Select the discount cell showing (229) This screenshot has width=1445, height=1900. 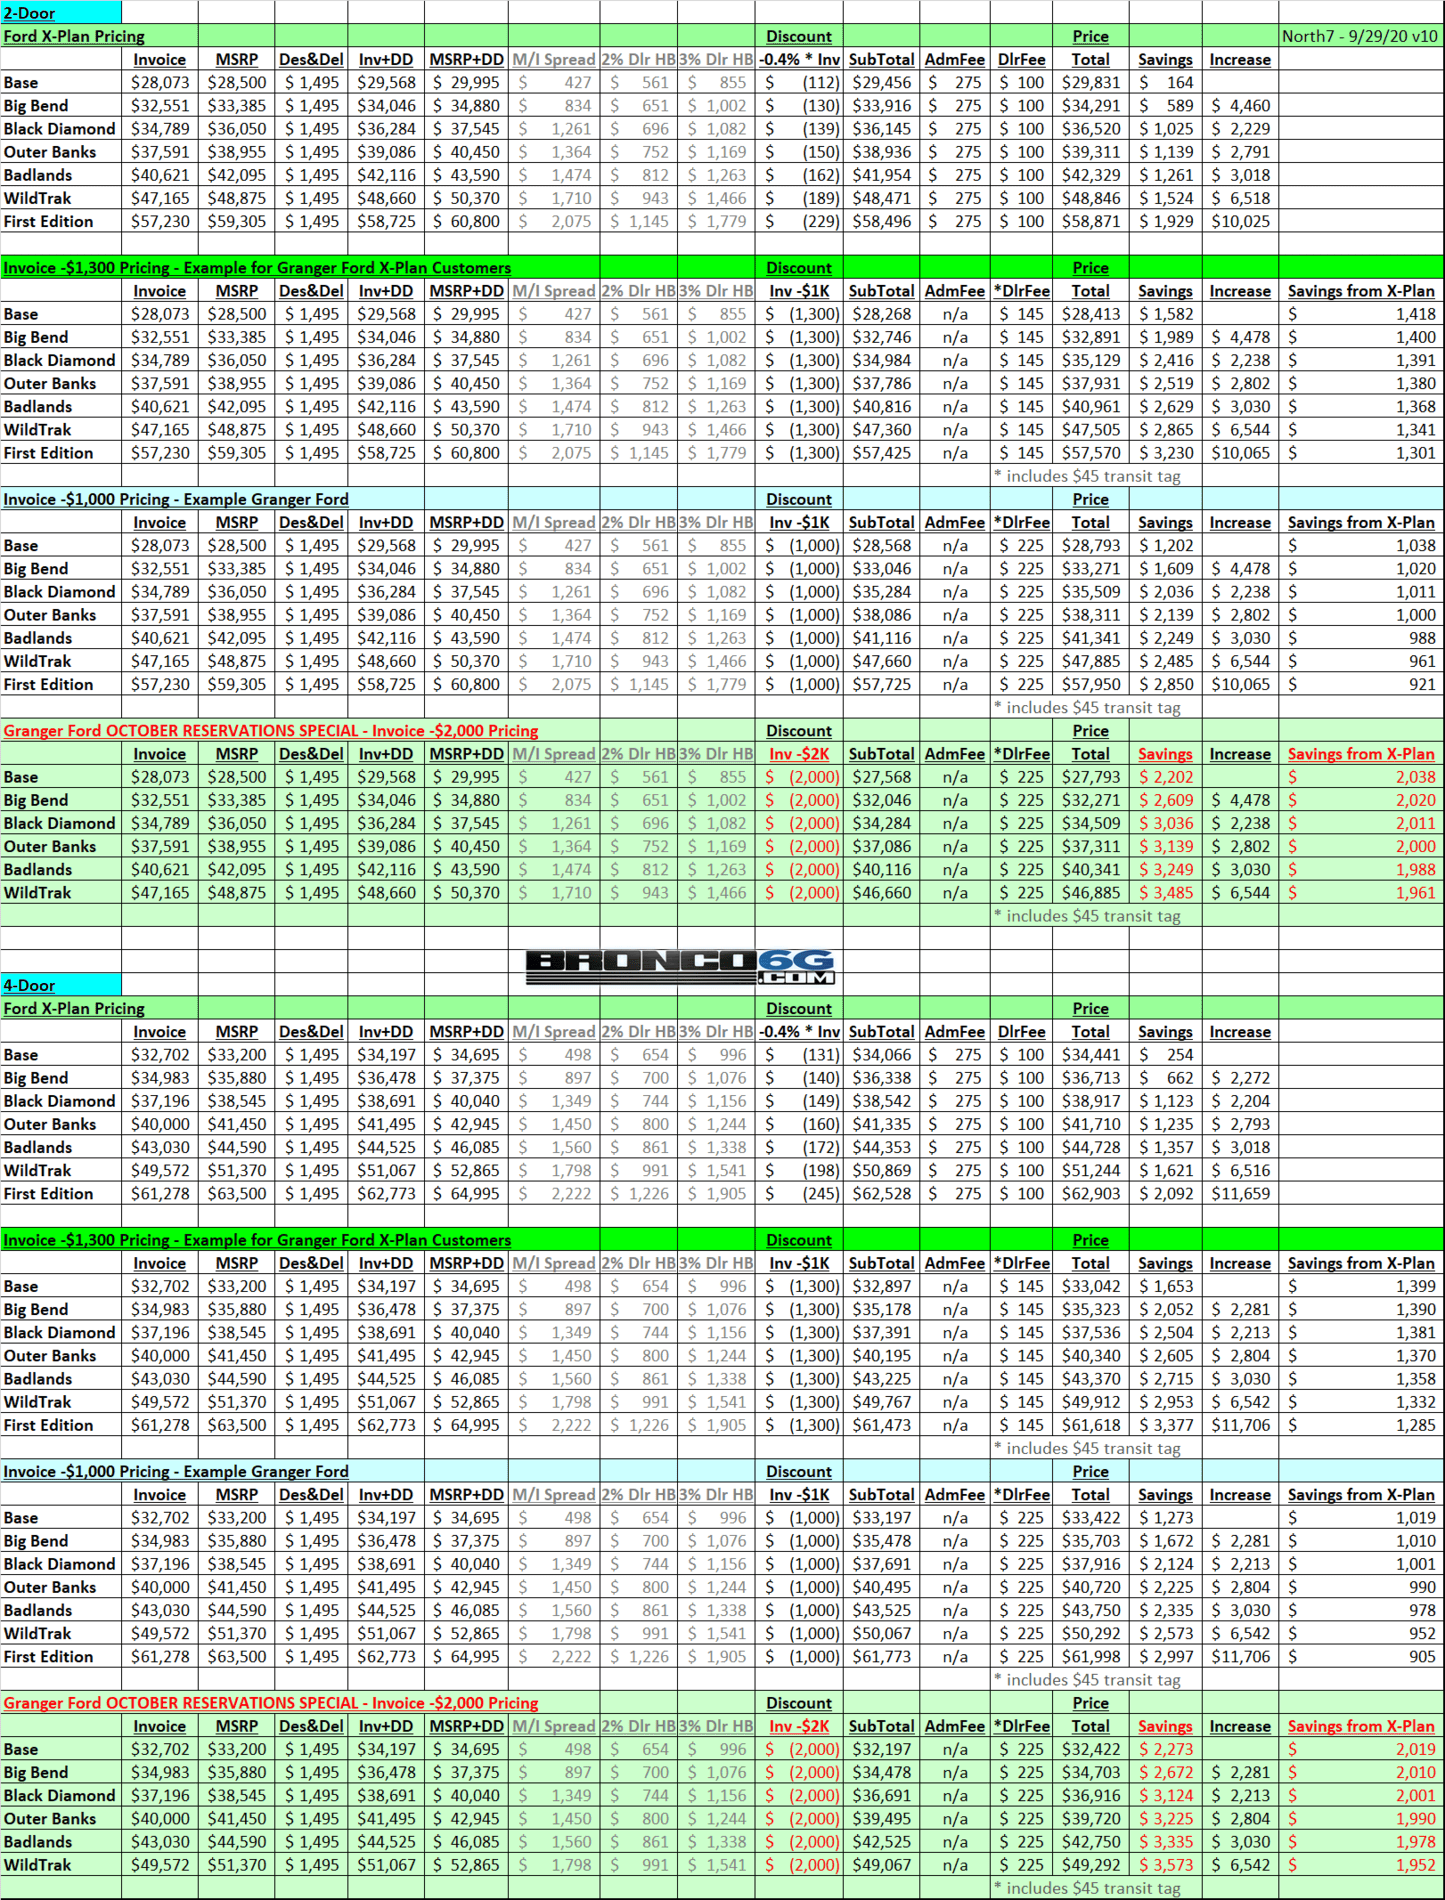800,221
